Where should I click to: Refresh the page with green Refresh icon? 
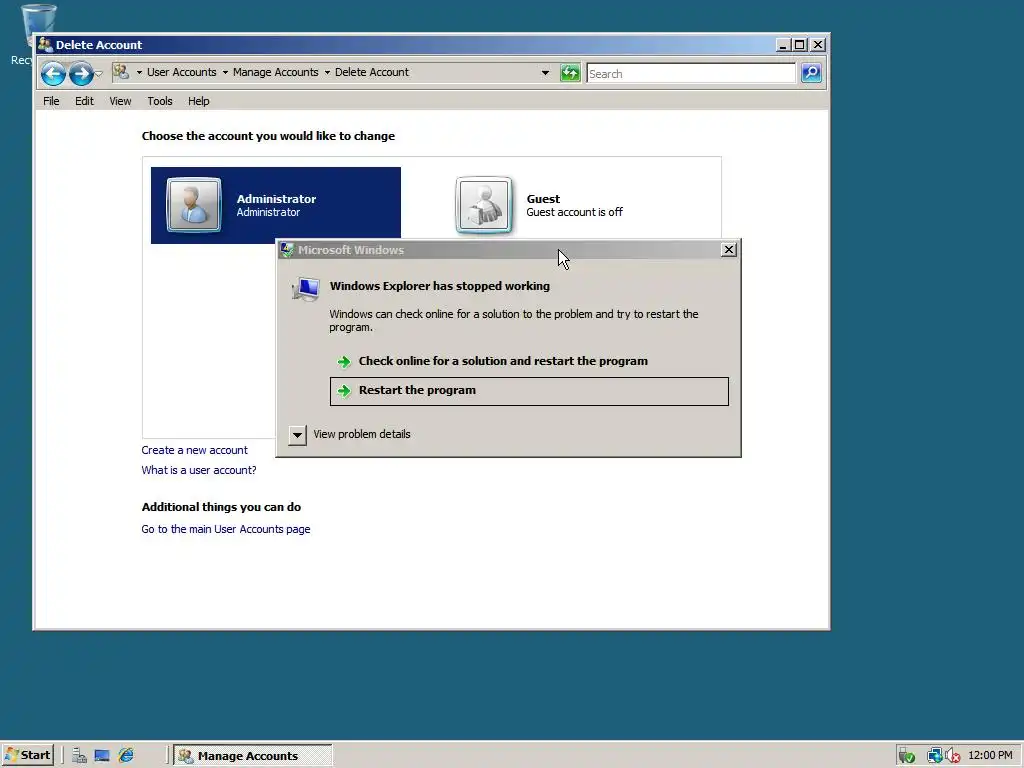pos(570,73)
